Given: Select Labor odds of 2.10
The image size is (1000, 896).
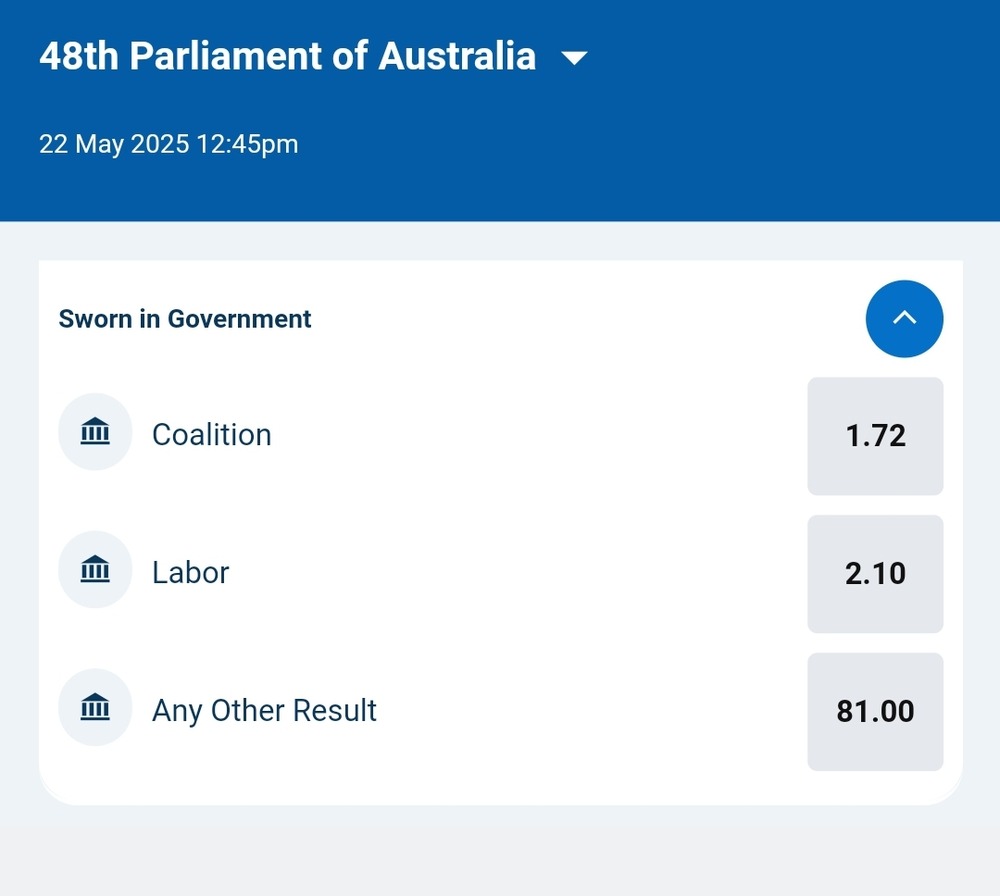Looking at the screenshot, I should [875, 574].
